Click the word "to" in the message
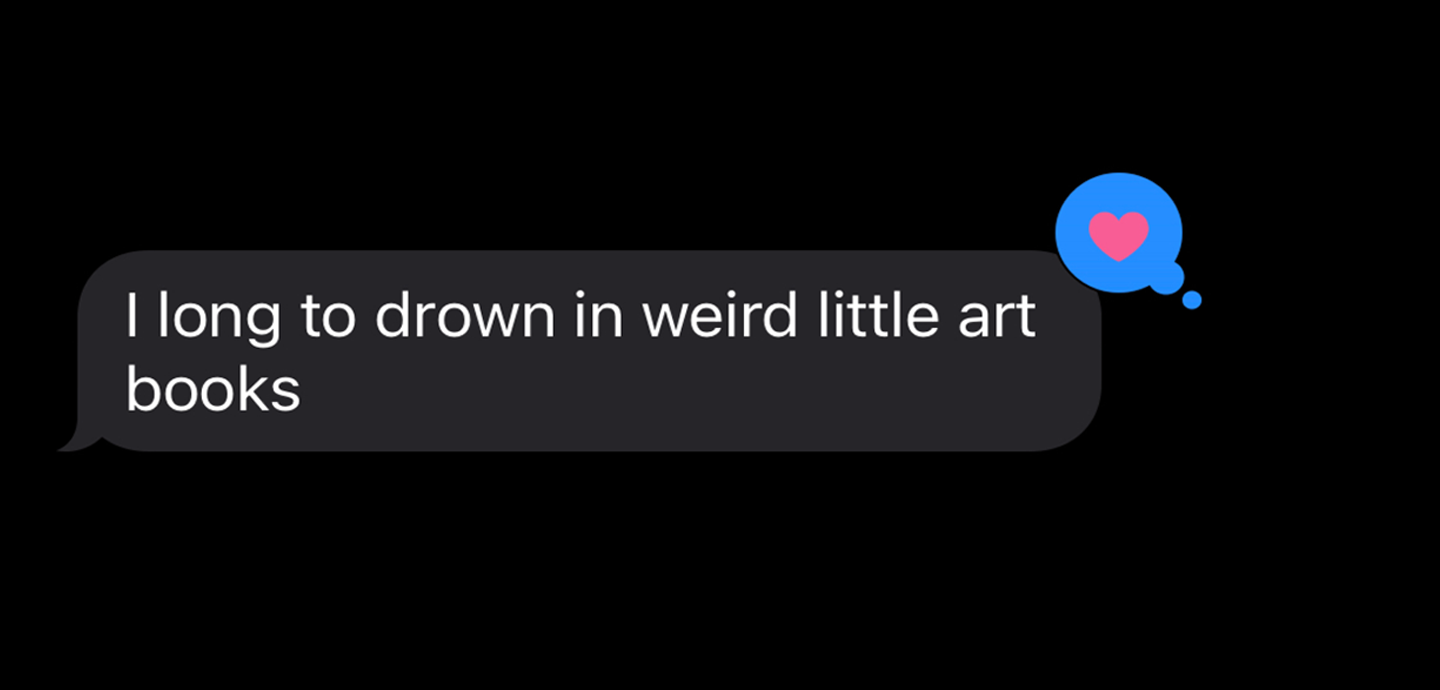 (327, 317)
